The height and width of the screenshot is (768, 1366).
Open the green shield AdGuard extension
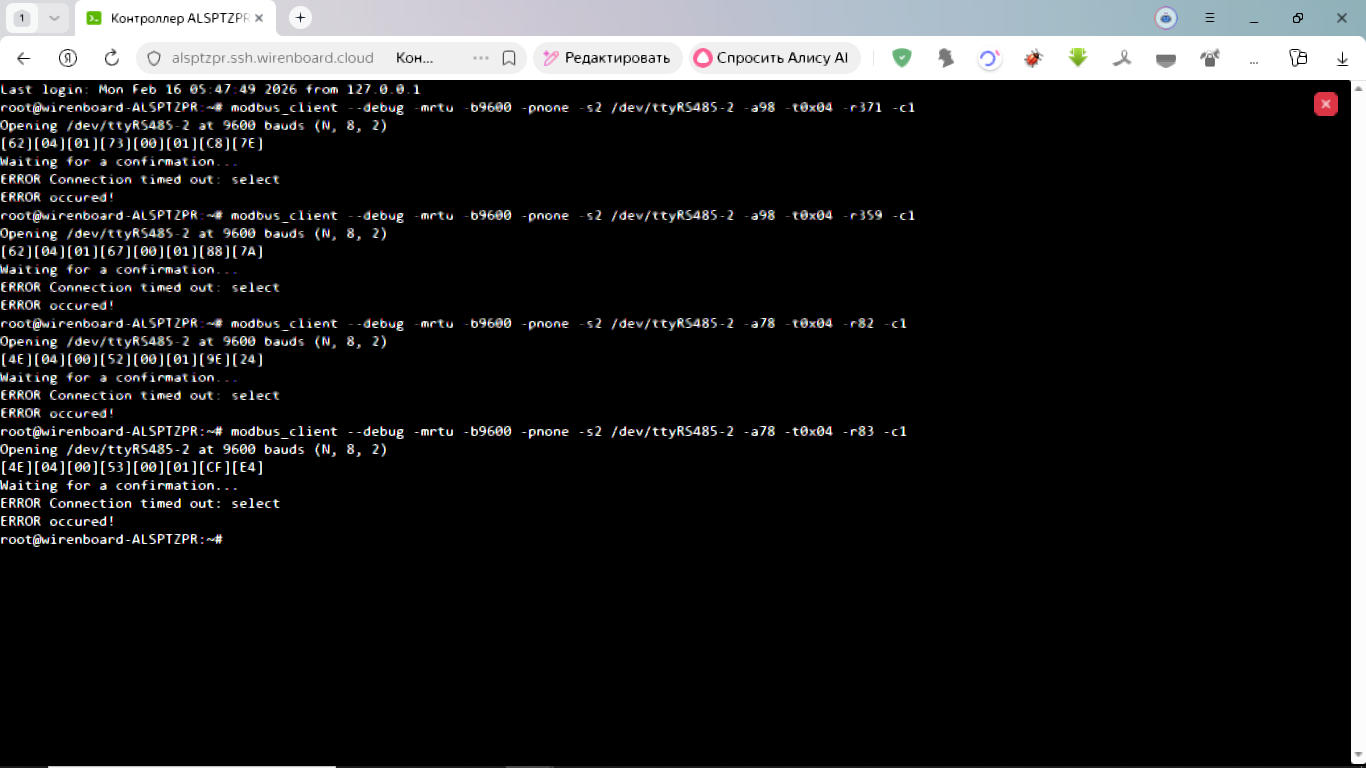pos(902,58)
